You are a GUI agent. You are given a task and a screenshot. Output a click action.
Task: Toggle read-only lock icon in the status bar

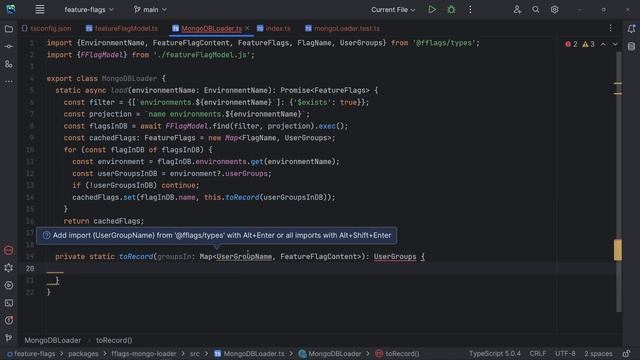tap(627, 353)
